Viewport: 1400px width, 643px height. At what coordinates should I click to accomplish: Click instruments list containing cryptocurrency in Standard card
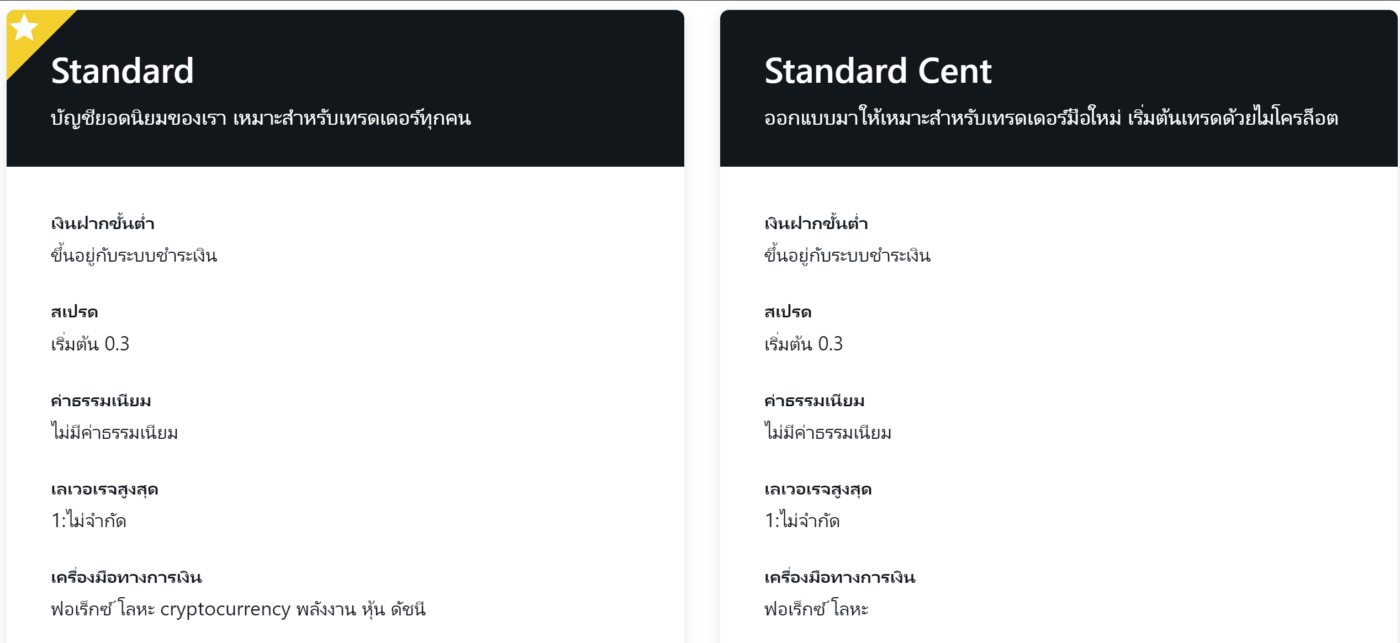[x=239, y=609]
